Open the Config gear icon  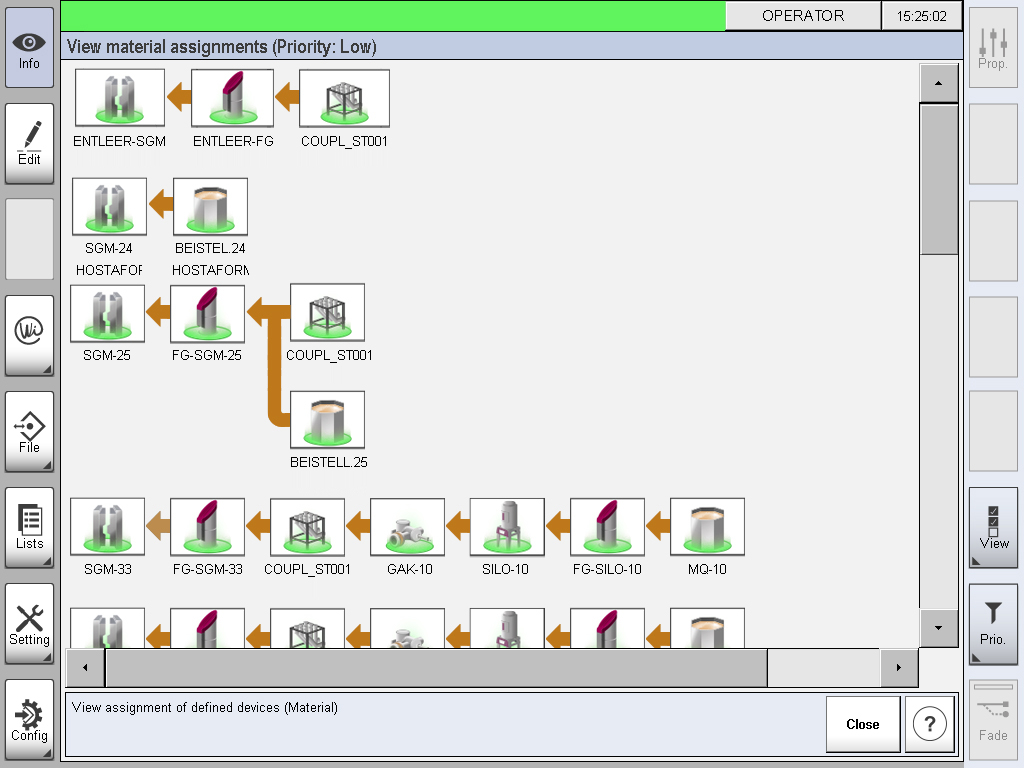pyautogui.click(x=29, y=716)
